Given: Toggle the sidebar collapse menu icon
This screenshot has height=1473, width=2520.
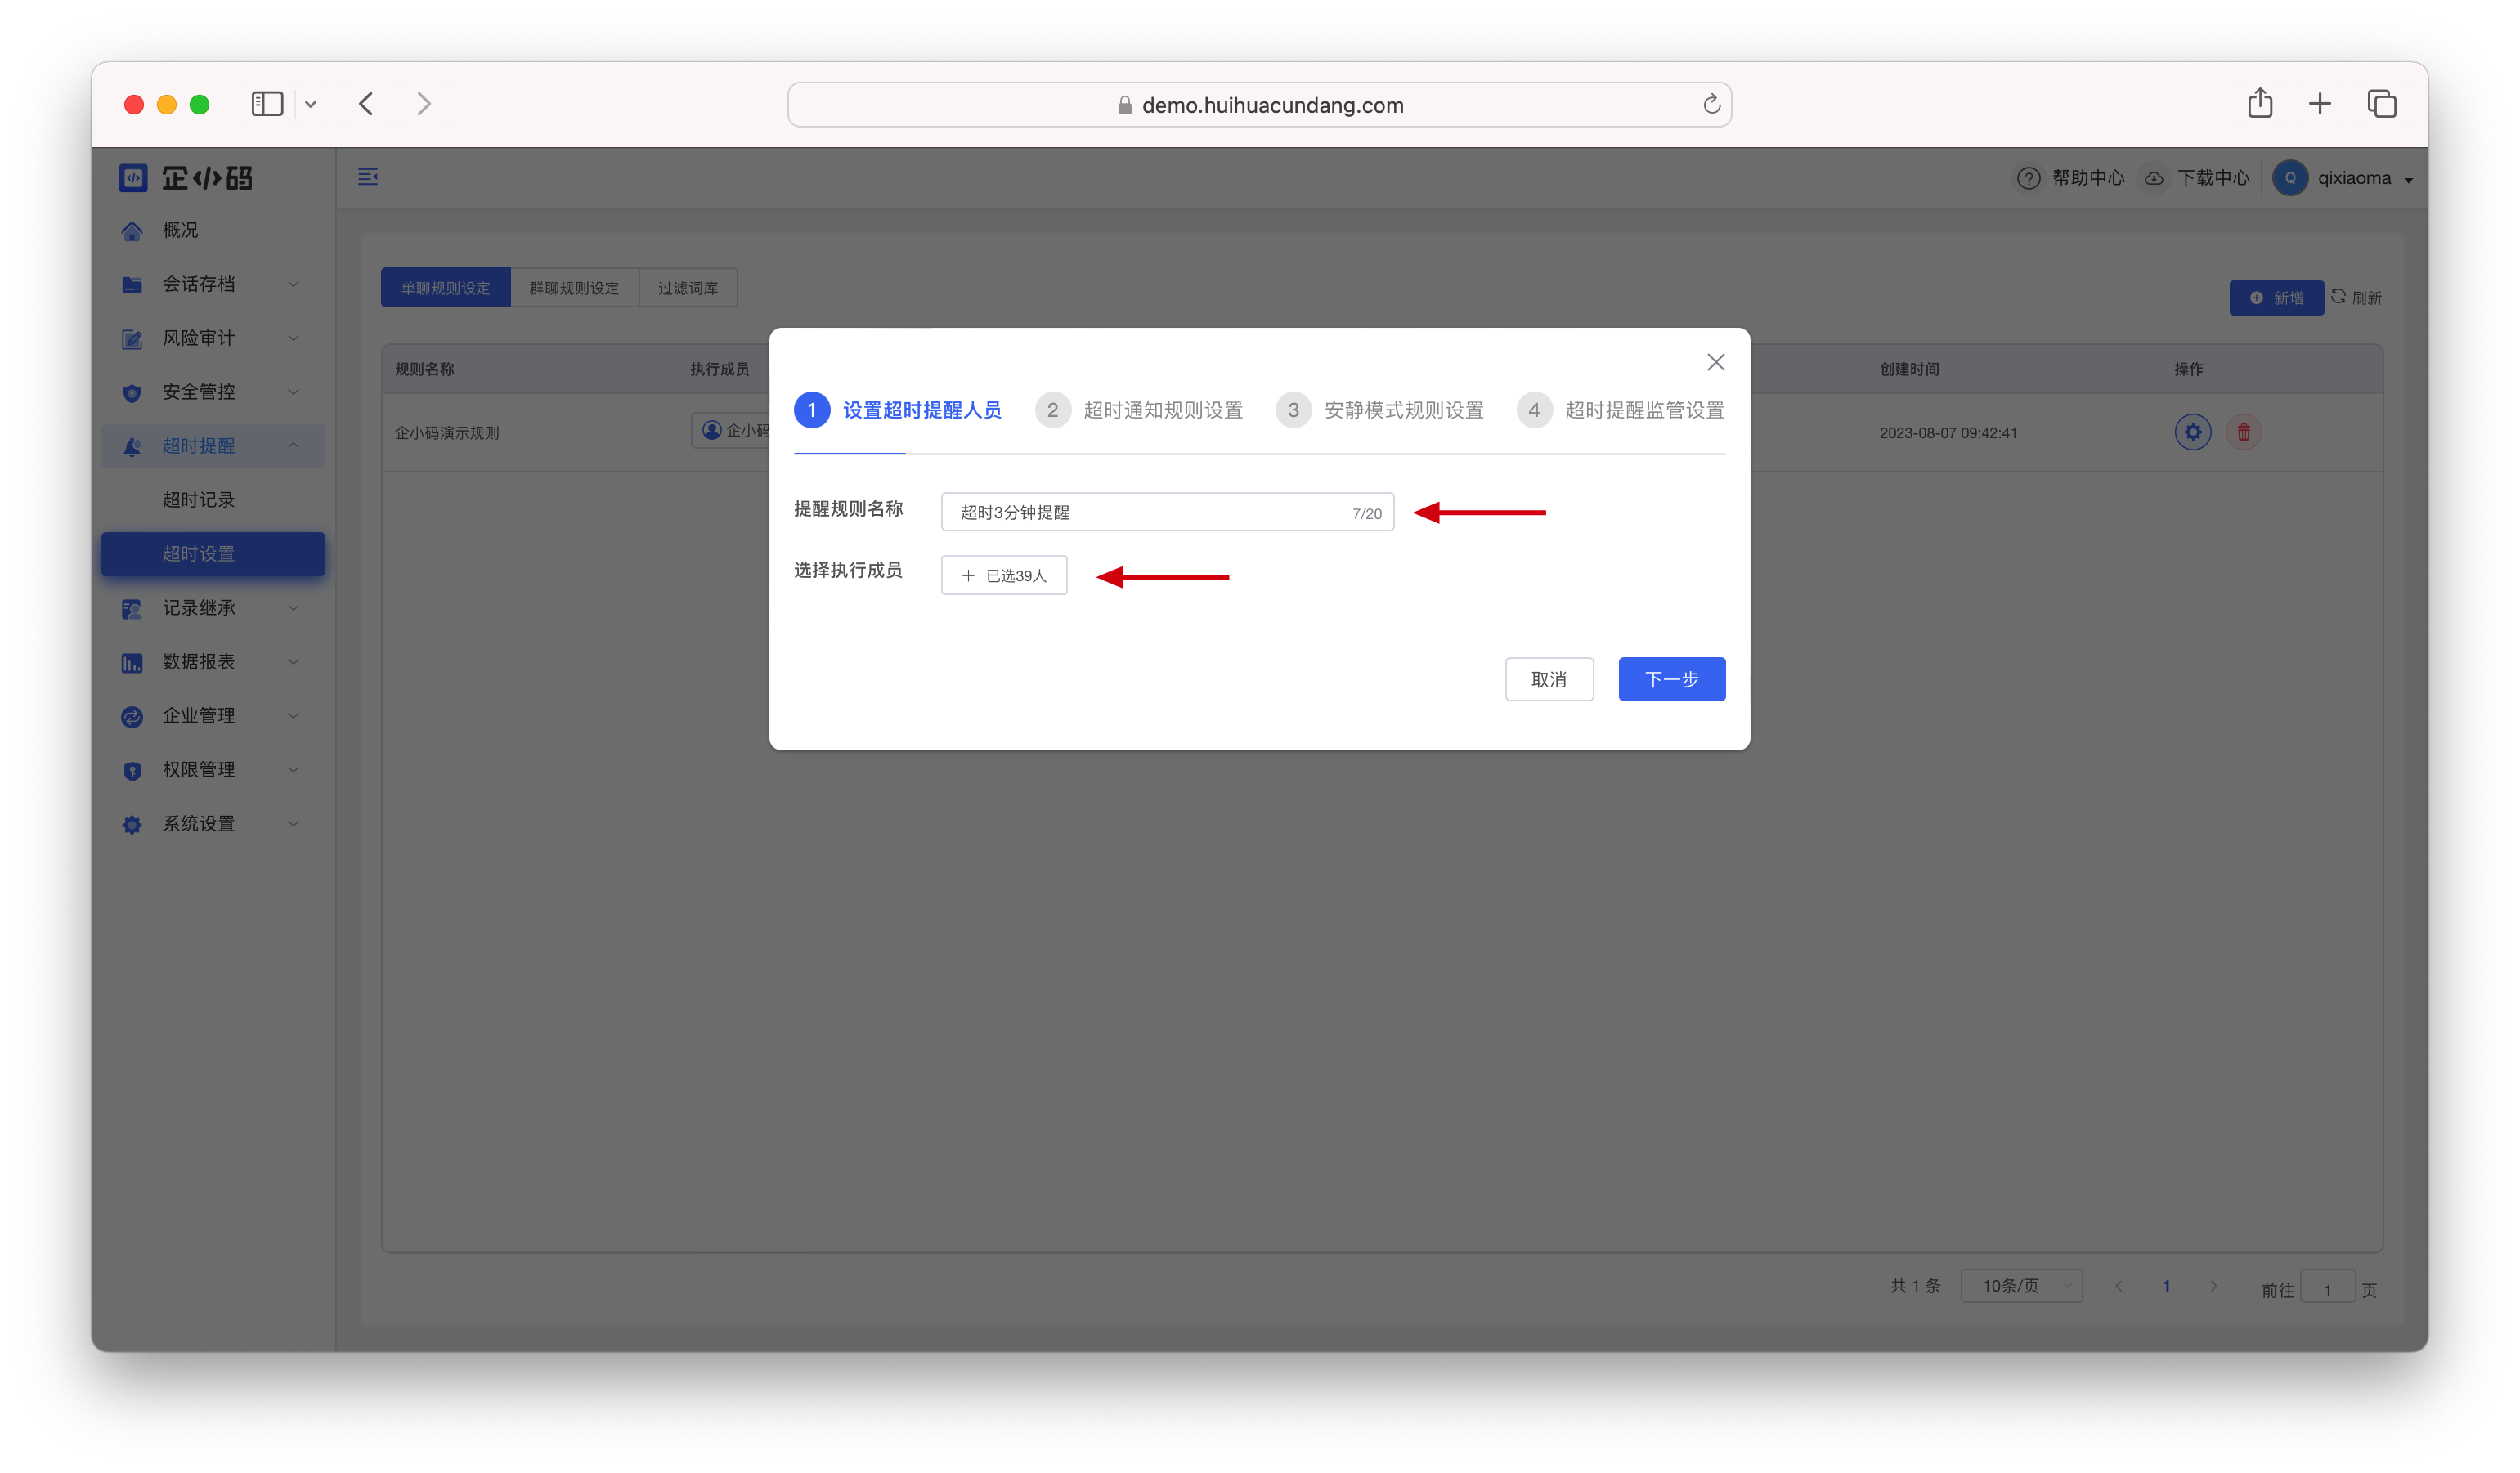Looking at the screenshot, I should (x=368, y=177).
